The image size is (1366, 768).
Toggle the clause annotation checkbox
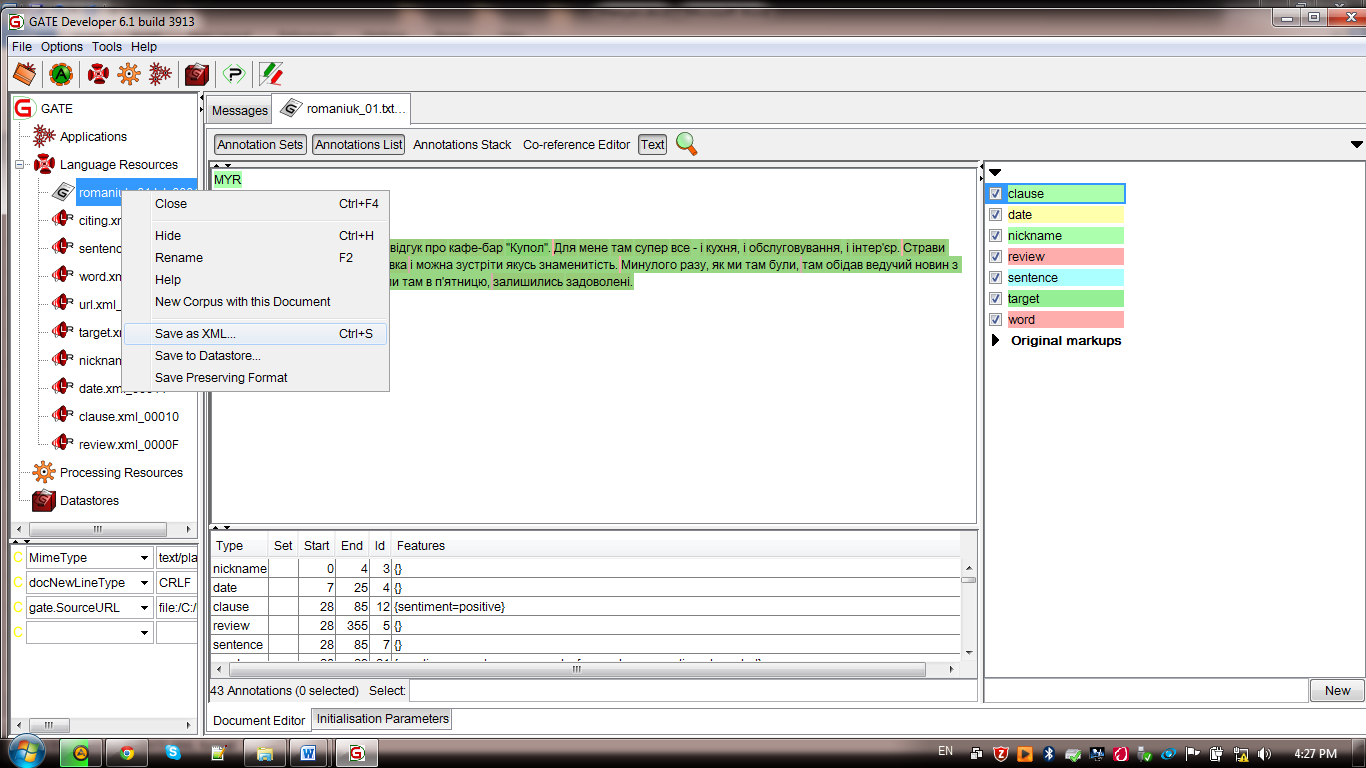[x=995, y=194]
